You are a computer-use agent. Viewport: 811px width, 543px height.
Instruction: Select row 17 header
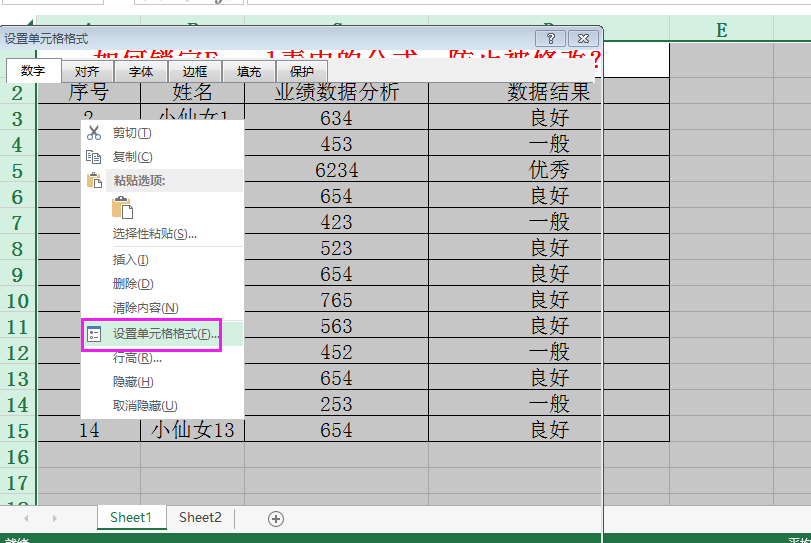click(18, 482)
